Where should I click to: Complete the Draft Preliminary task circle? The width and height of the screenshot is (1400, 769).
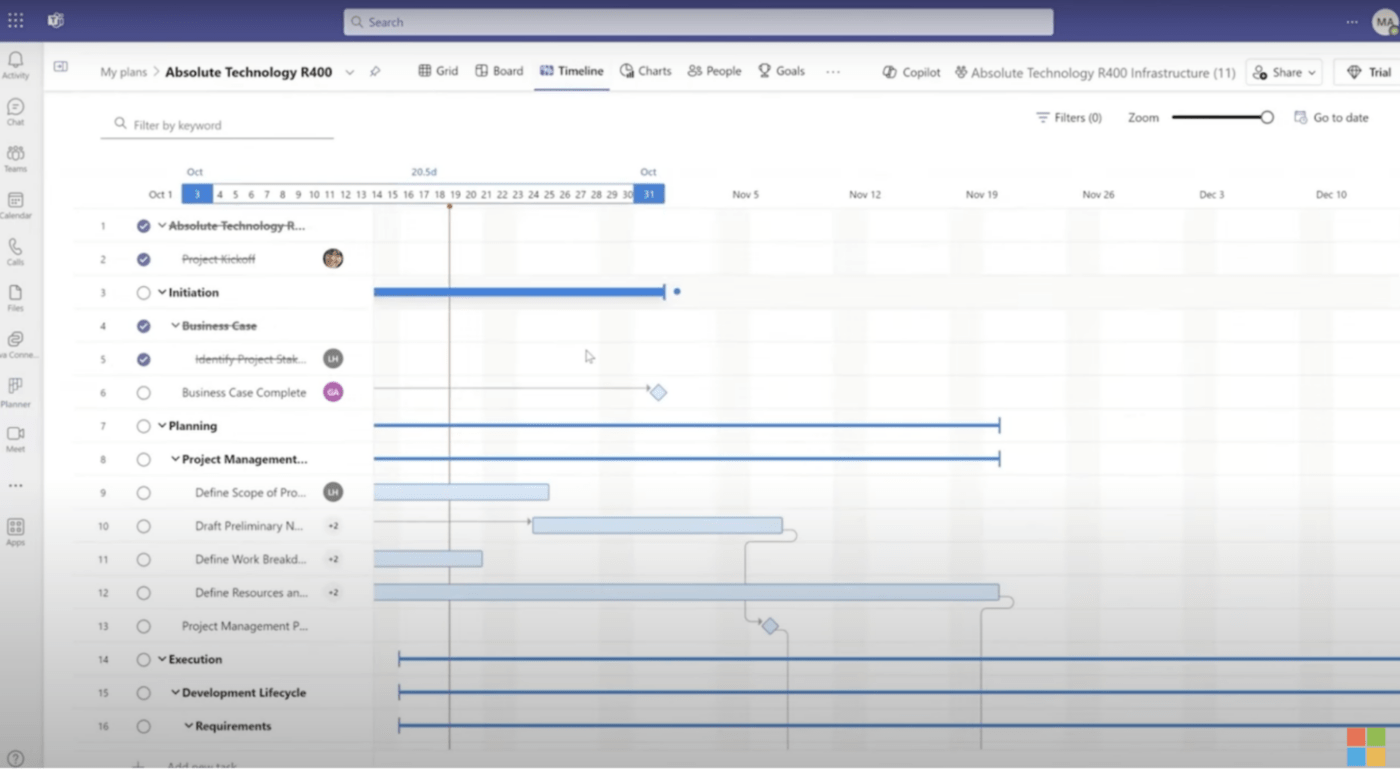click(x=144, y=526)
